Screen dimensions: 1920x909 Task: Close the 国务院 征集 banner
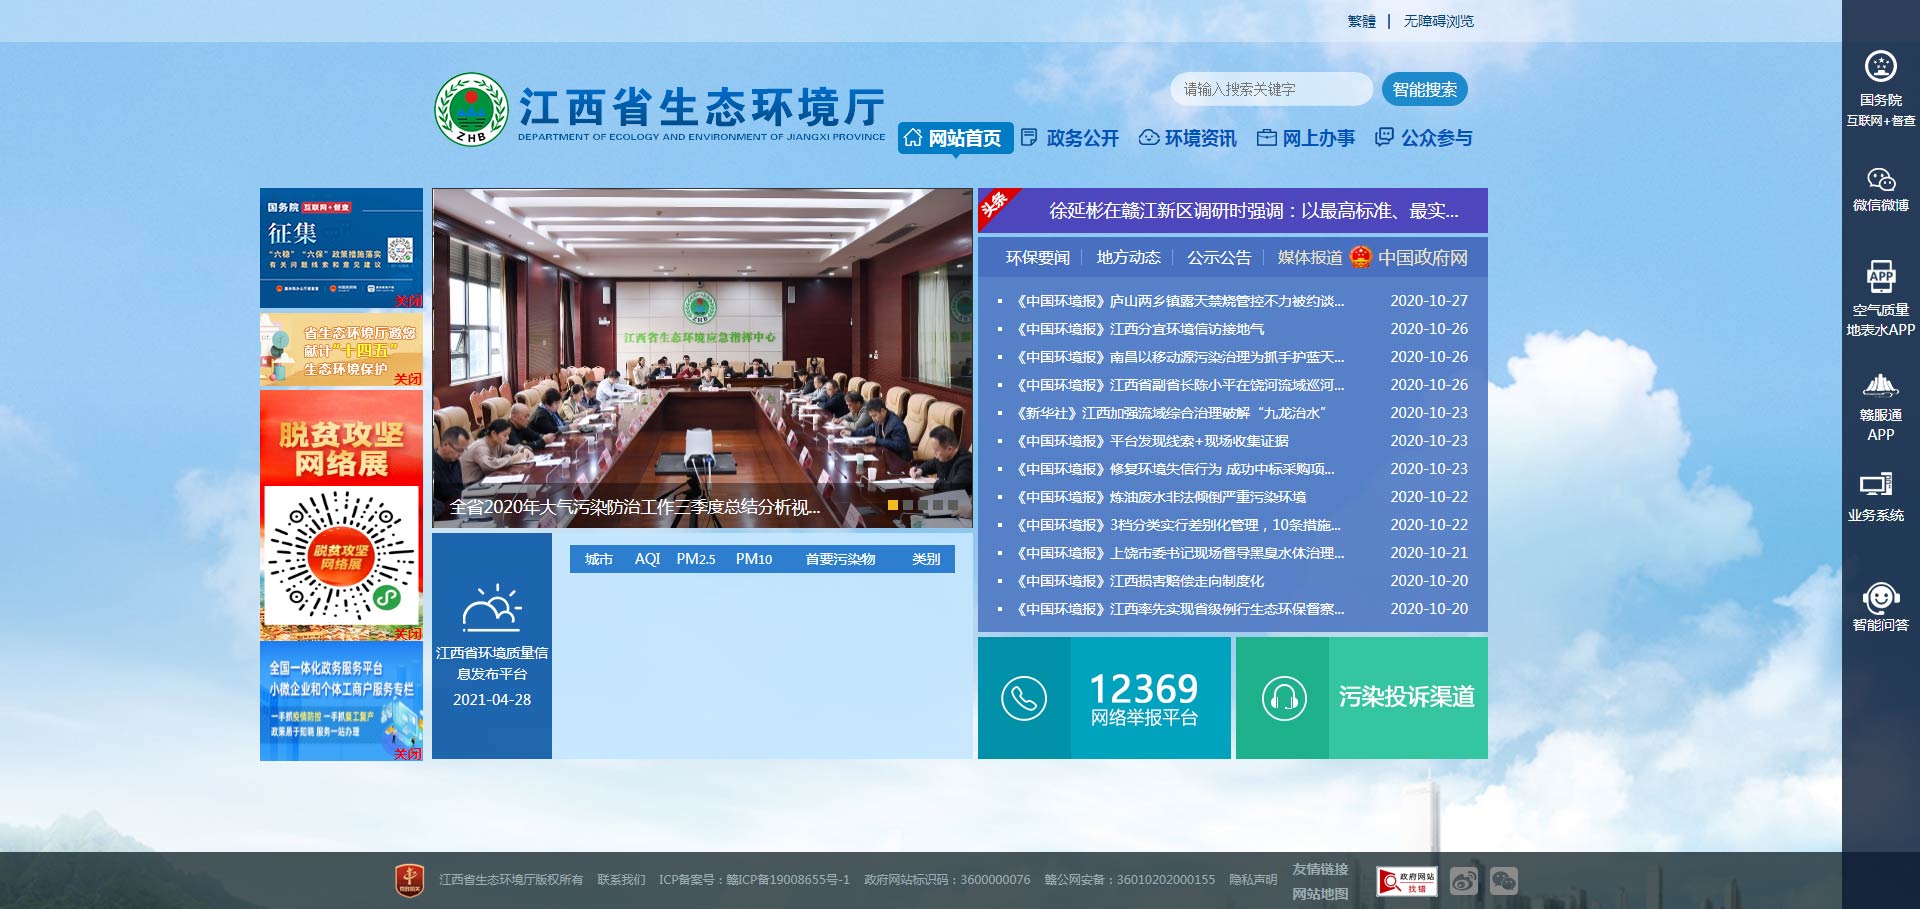click(x=408, y=300)
